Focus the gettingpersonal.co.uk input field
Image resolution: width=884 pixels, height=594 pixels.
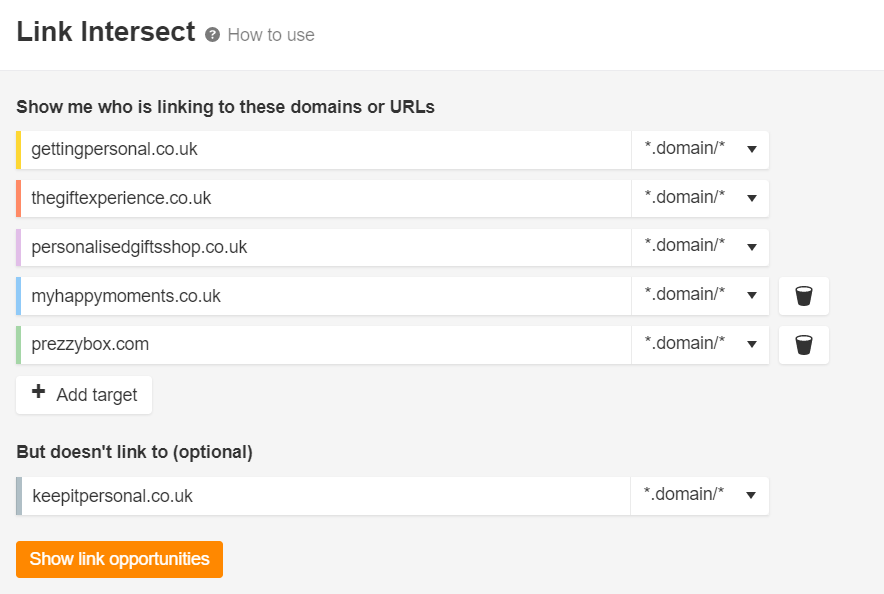click(326, 149)
